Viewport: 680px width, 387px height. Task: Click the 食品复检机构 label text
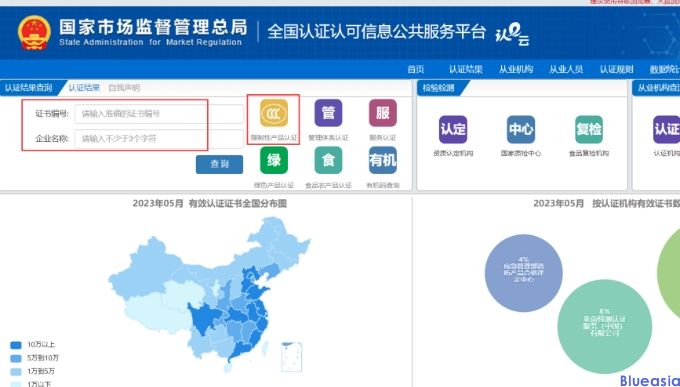[589, 153]
